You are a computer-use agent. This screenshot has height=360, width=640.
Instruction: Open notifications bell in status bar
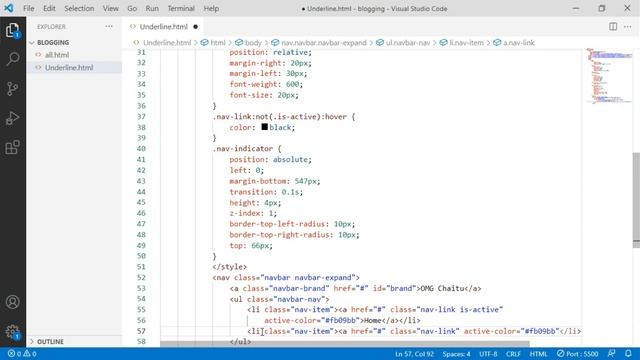coord(628,354)
